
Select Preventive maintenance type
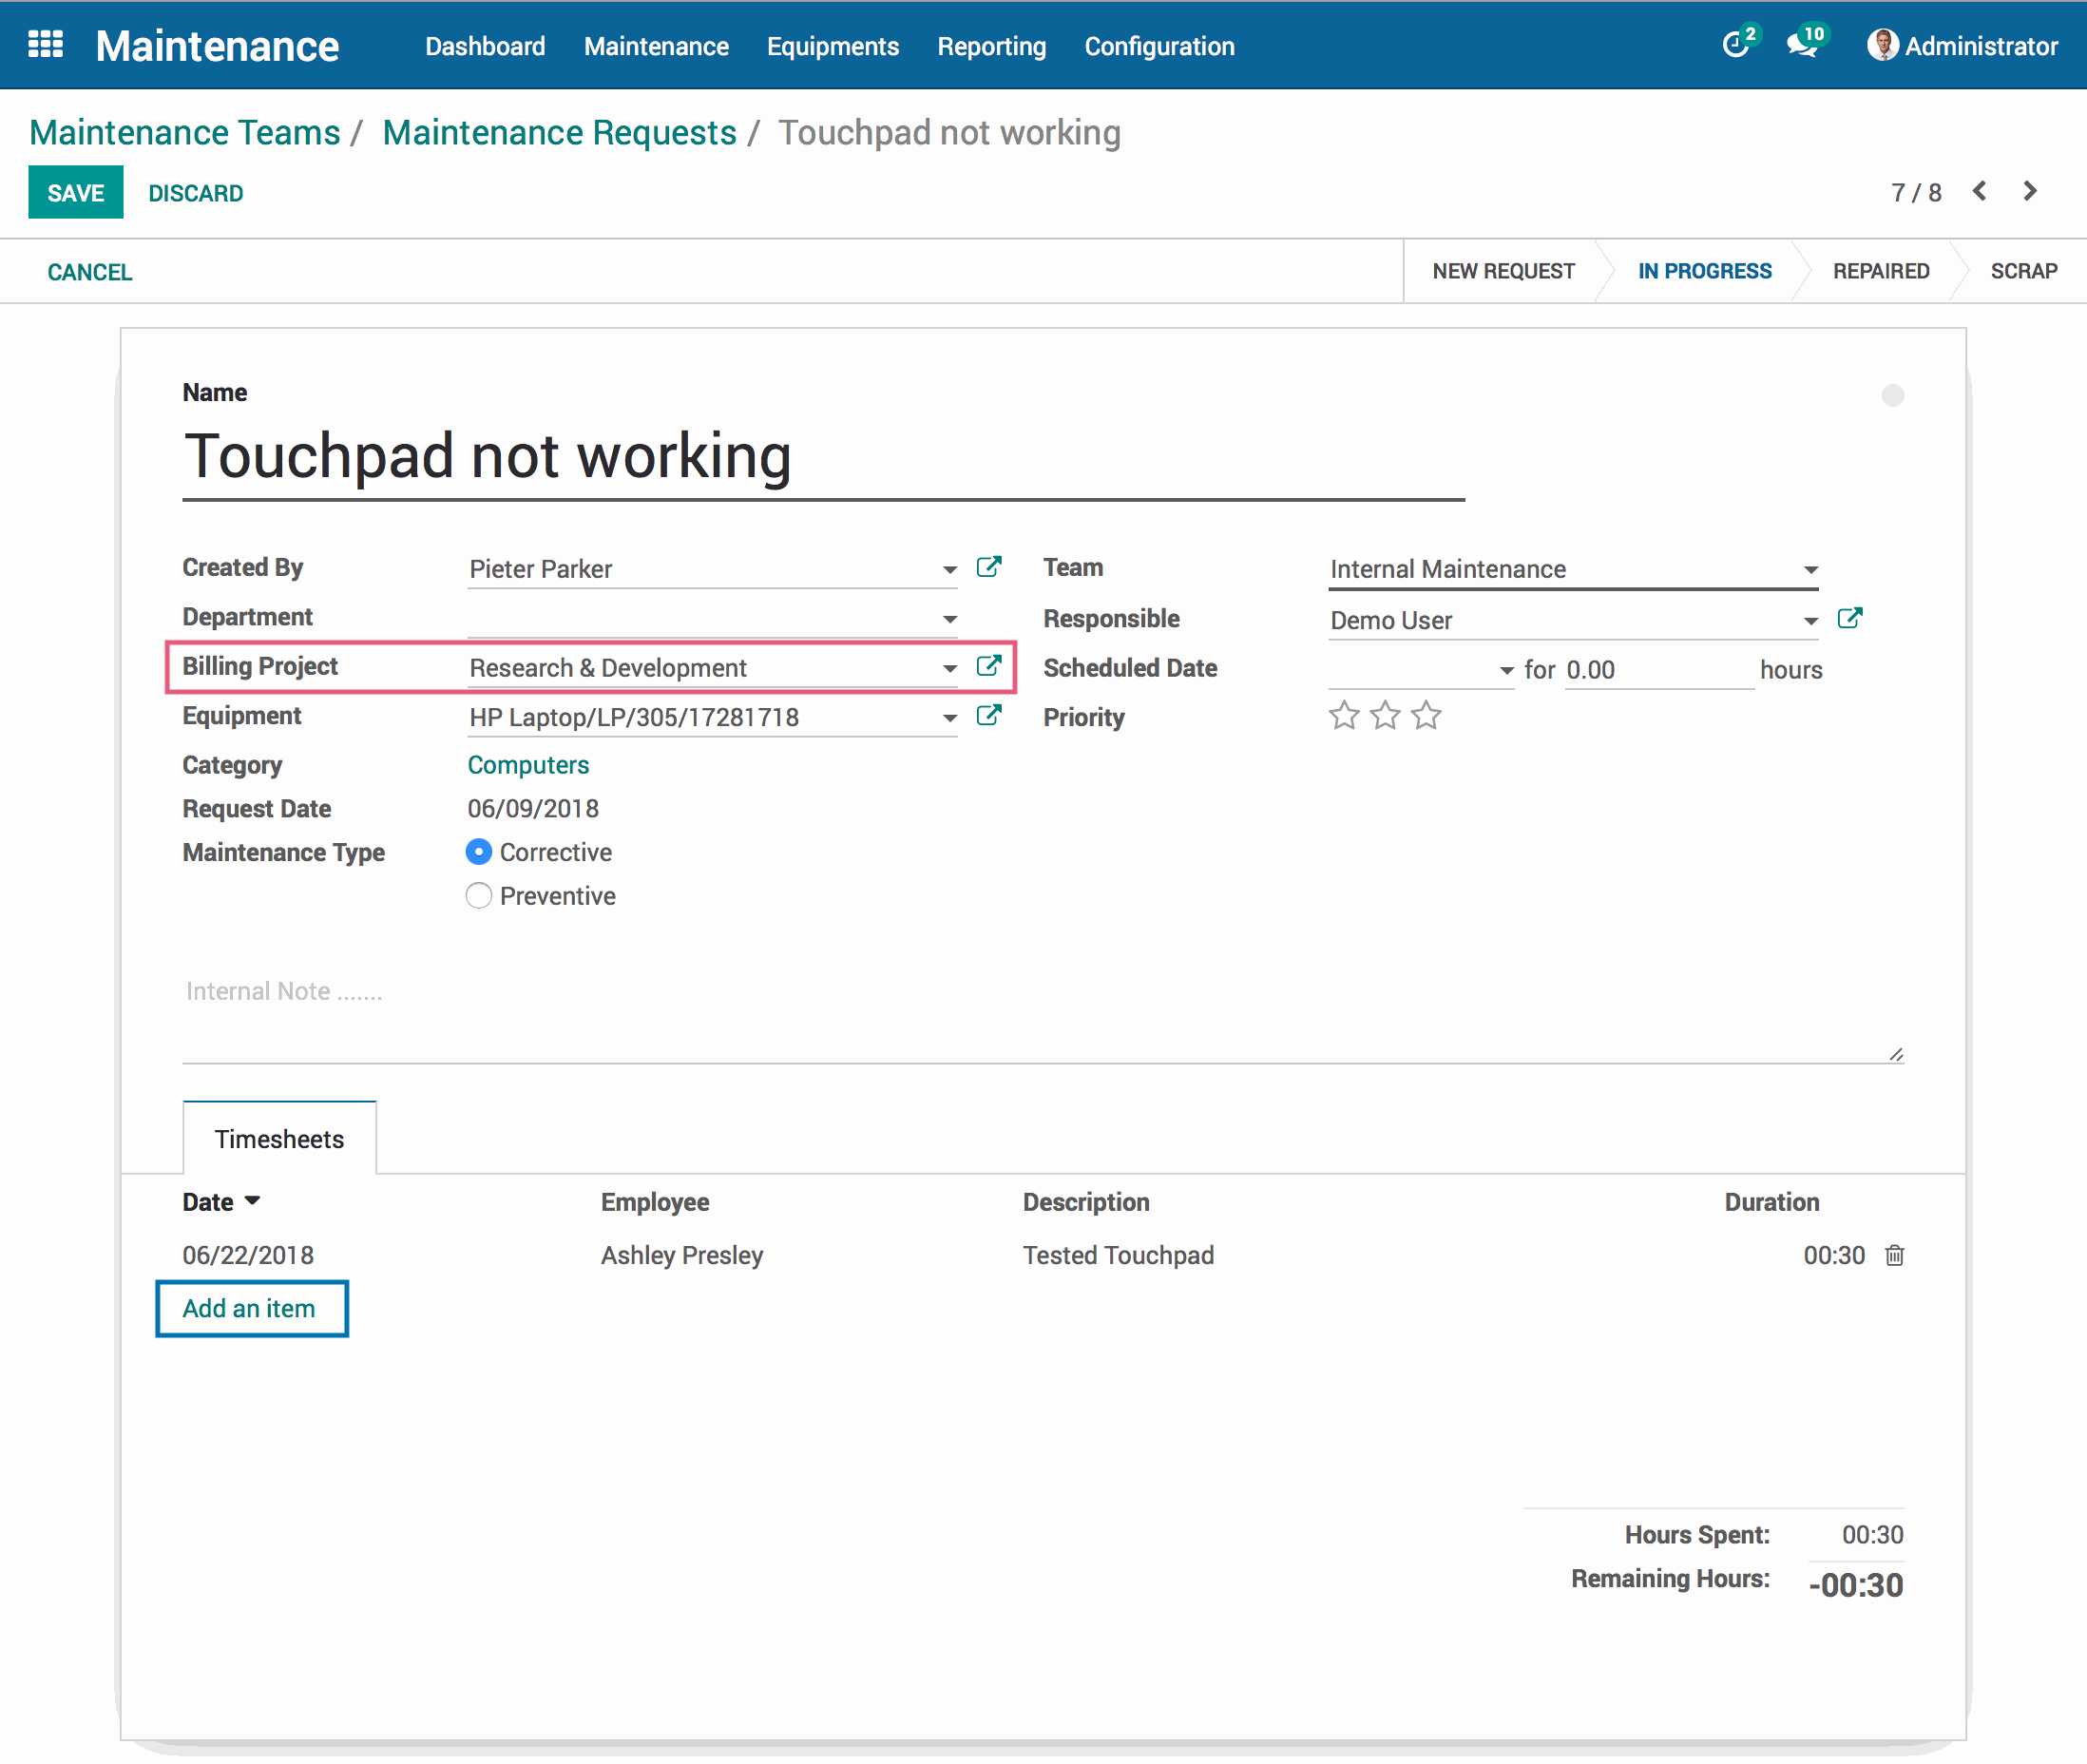click(x=479, y=896)
